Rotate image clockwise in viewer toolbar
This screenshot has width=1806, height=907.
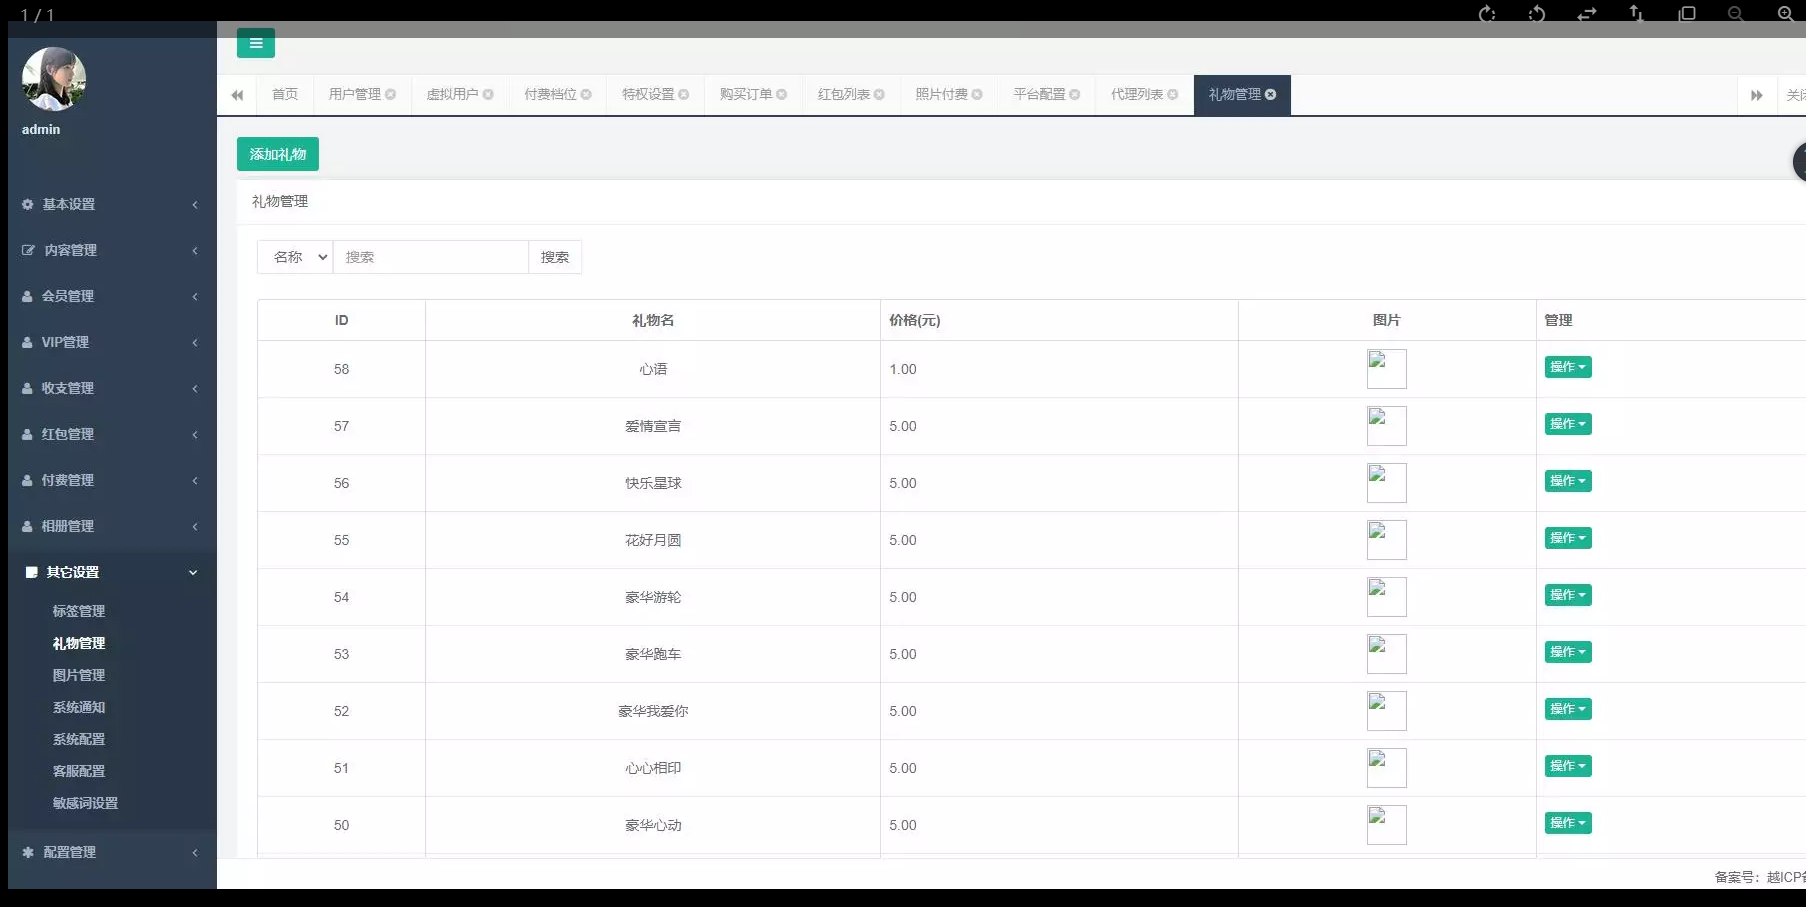tap(1487, 14)
